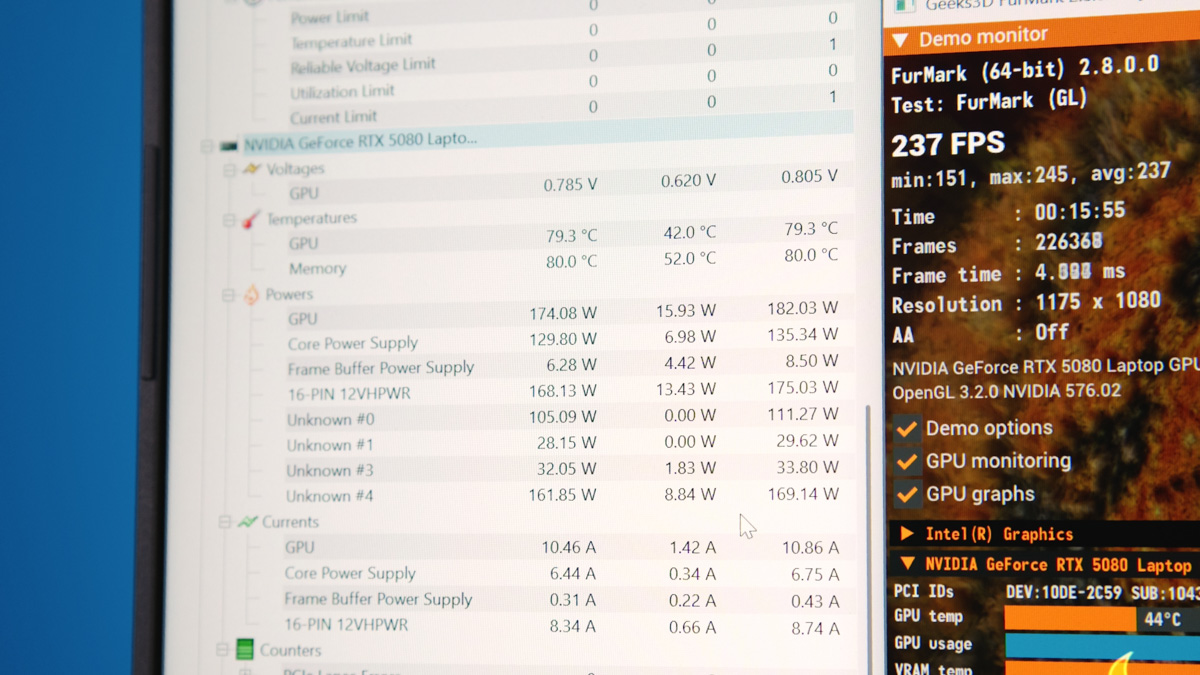
Task: Collapse the Voltages group
Action: click(229, 171)
